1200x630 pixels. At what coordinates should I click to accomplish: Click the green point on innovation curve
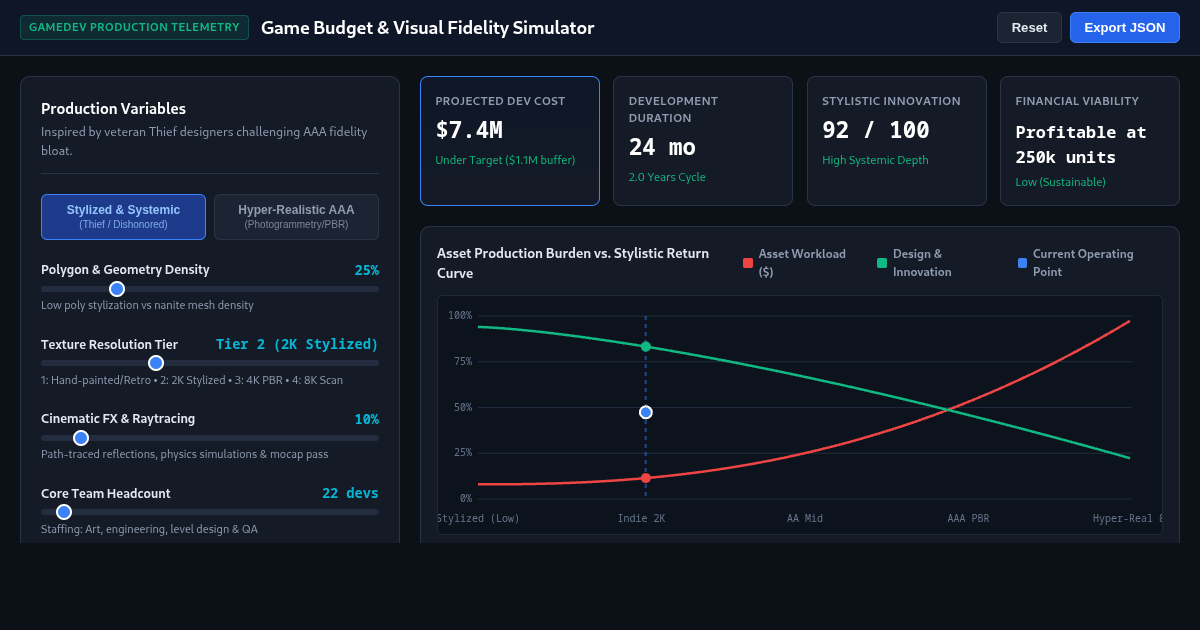pos(646,347)
